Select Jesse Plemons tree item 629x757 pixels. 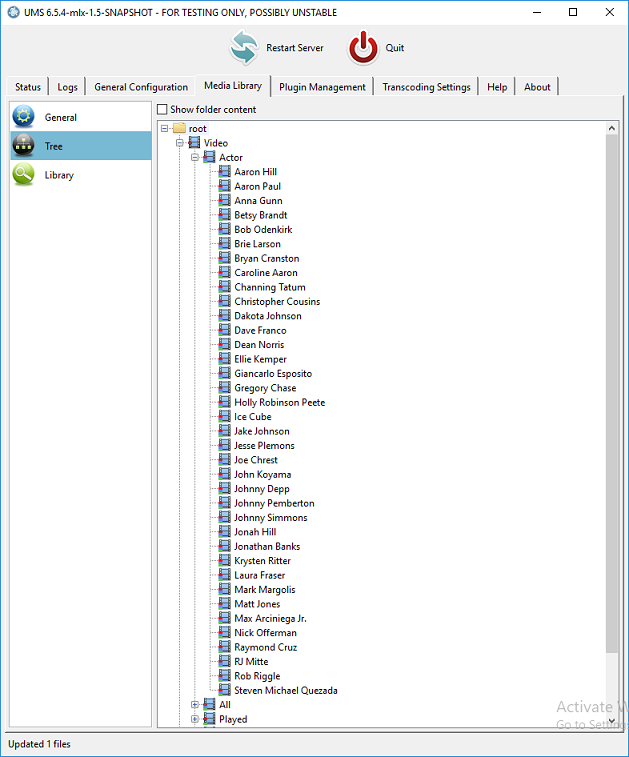pyautogui.click(x=264, y=446)
